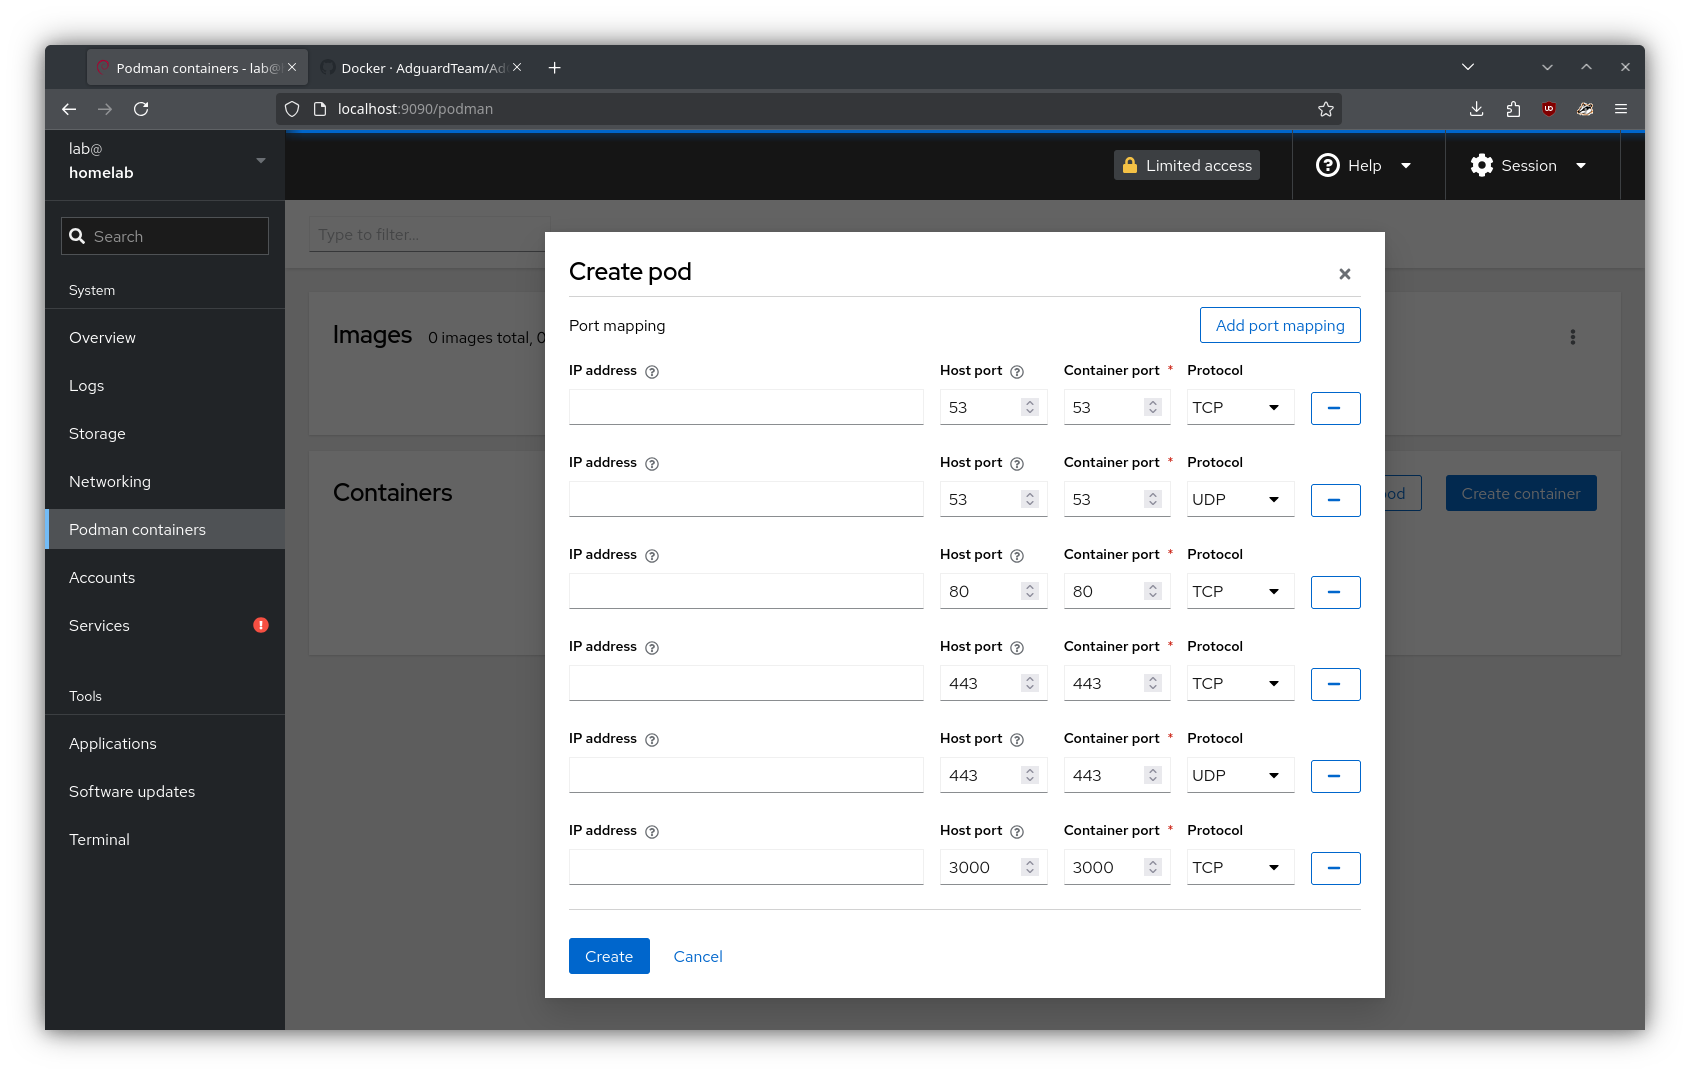Image resolution: width=1690 pixels, height=1075 pixels.
Task: Switch to the Docker AdguardTeam tab
Action: (421, 68)
